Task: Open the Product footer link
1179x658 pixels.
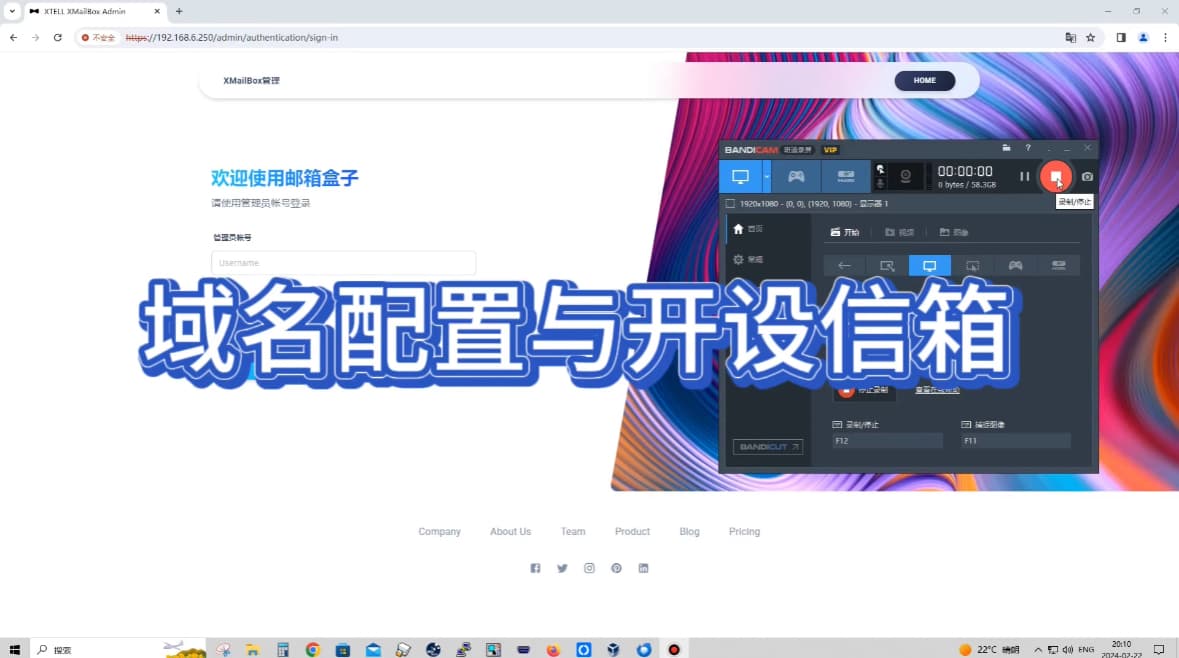Action: coord(632,532)
